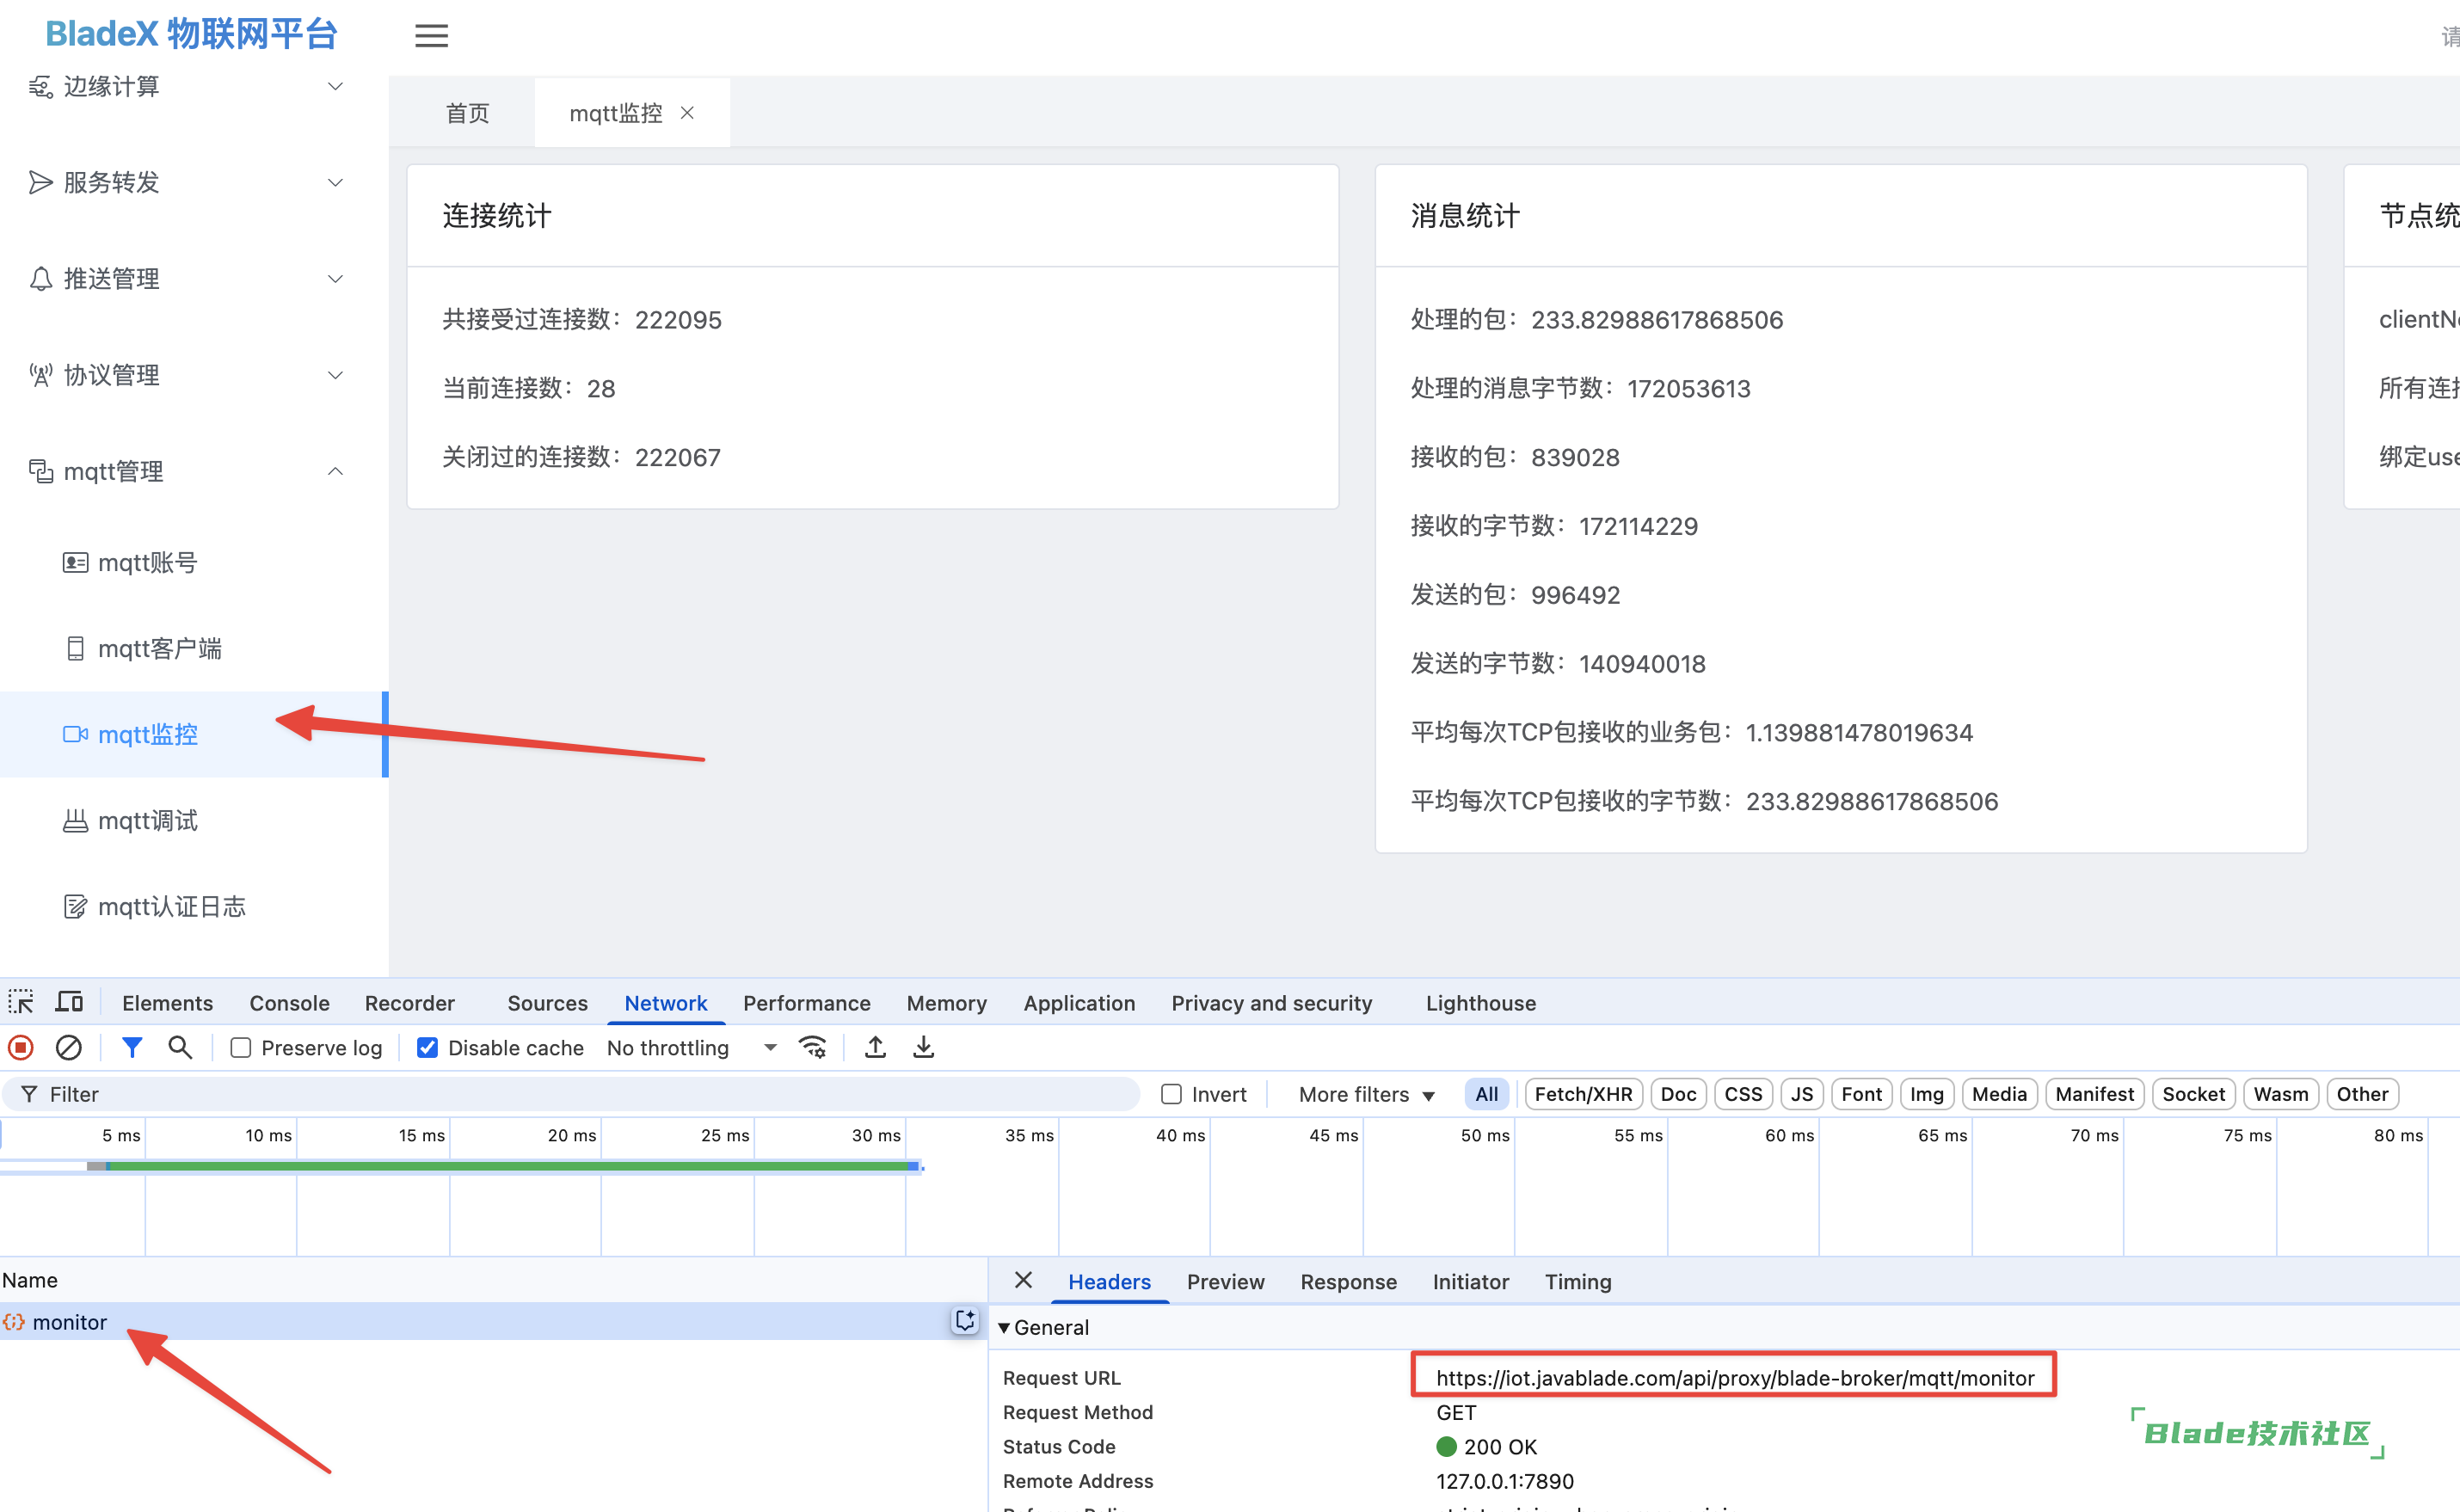Filter requests by JS
The width and height of the screenshot is (2460, 1512).
[1801, 1094]
